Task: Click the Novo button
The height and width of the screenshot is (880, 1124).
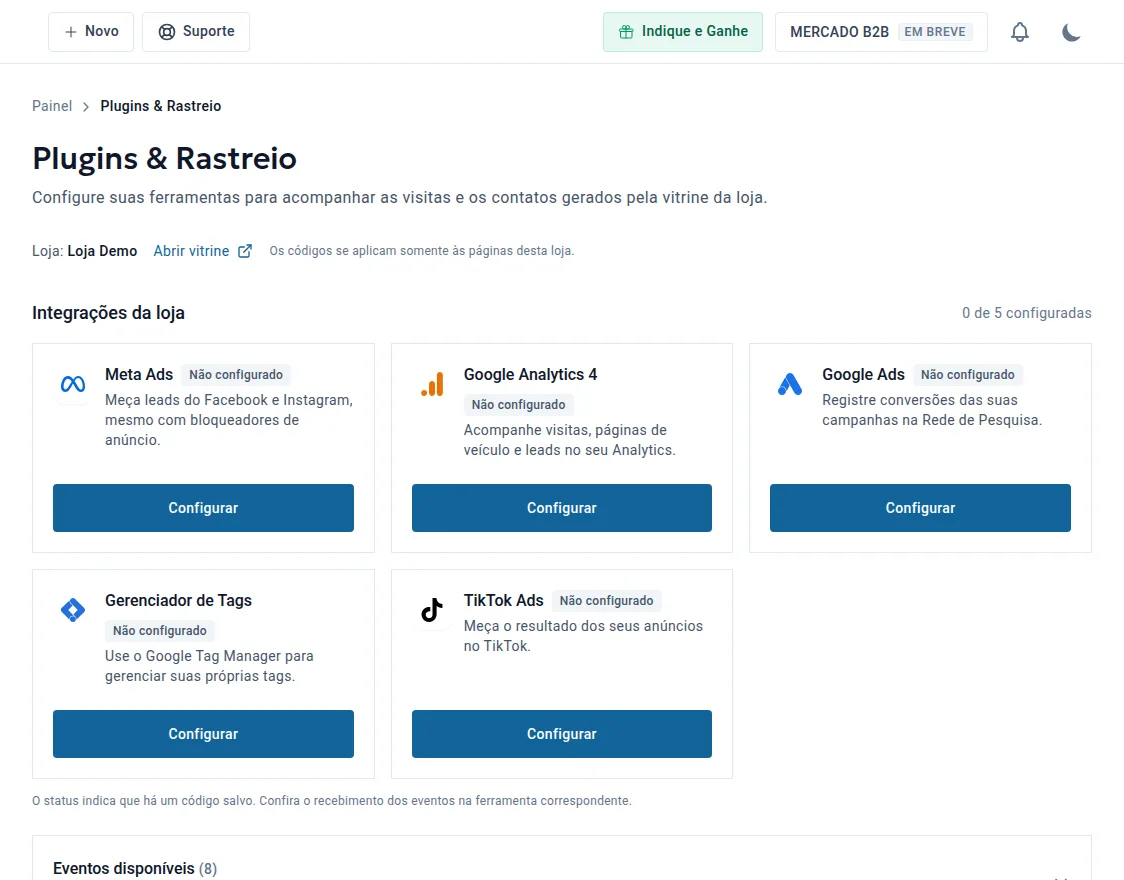Action: click(91, 32)
